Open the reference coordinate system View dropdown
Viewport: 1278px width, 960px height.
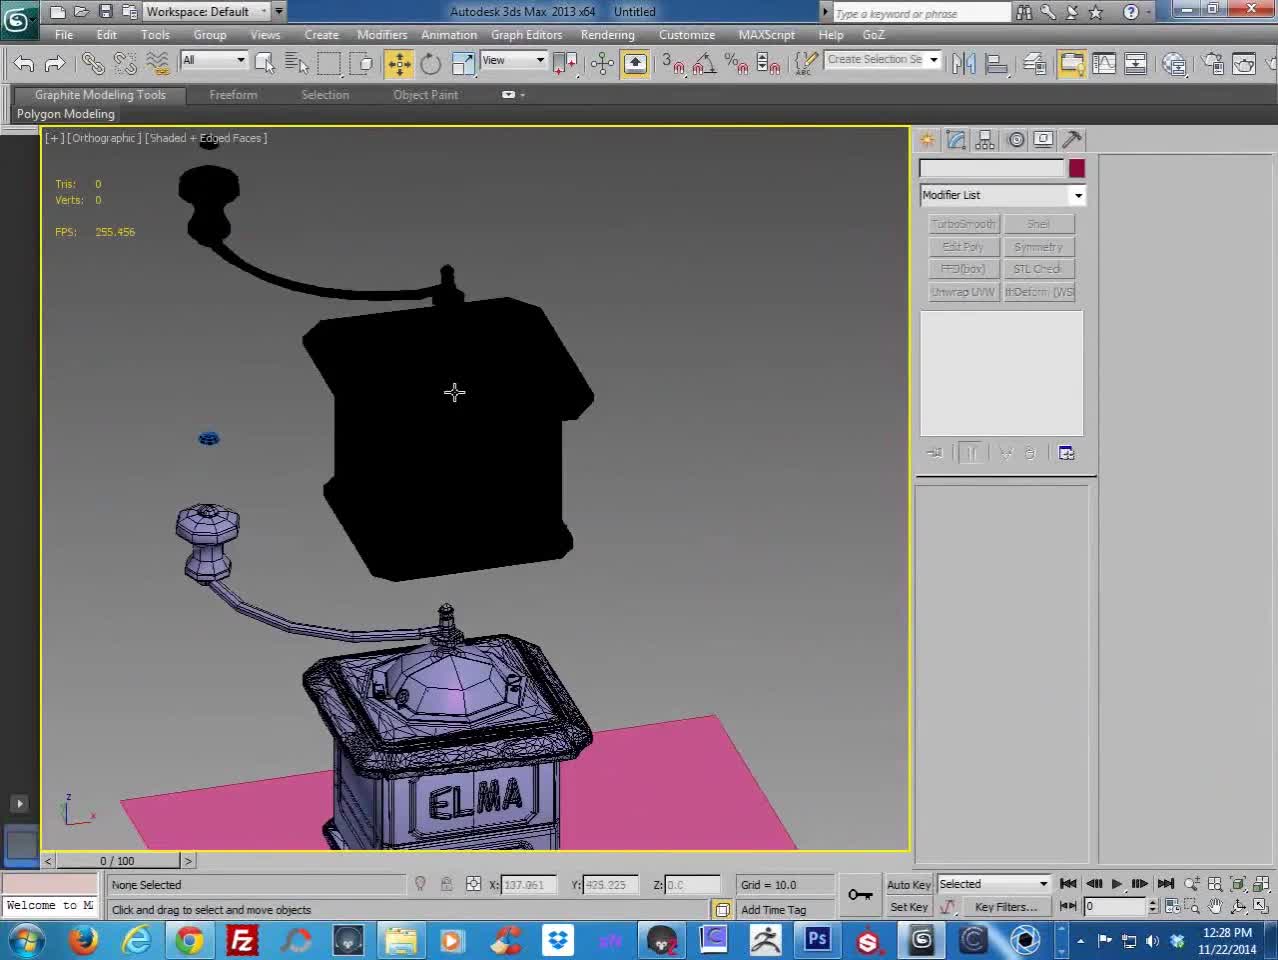(x=514, y=60)
